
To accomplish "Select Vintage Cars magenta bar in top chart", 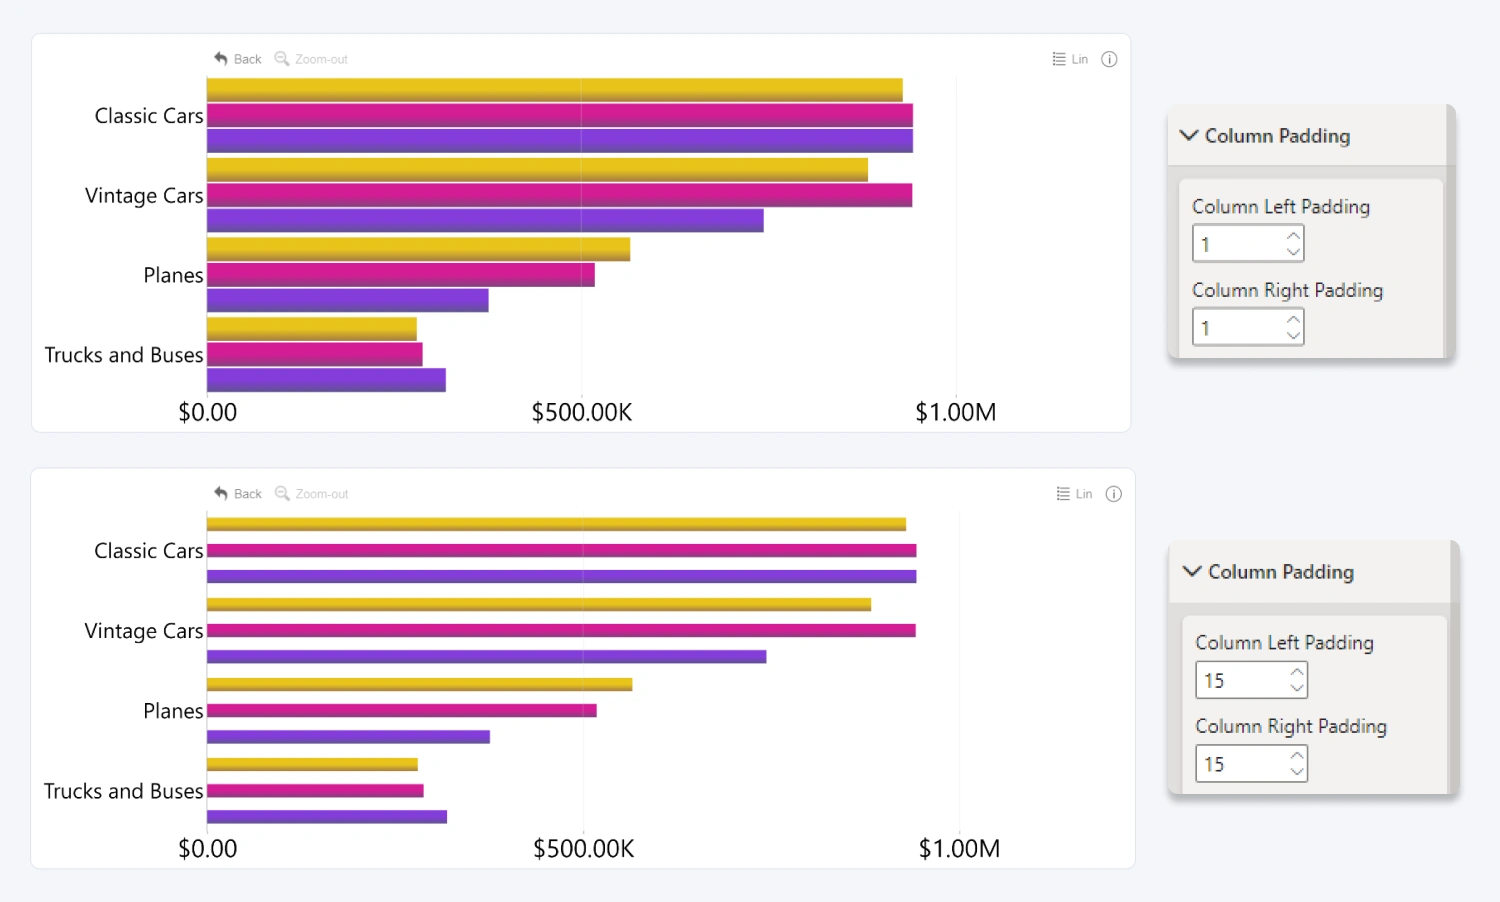I will (x=559, y=195).
